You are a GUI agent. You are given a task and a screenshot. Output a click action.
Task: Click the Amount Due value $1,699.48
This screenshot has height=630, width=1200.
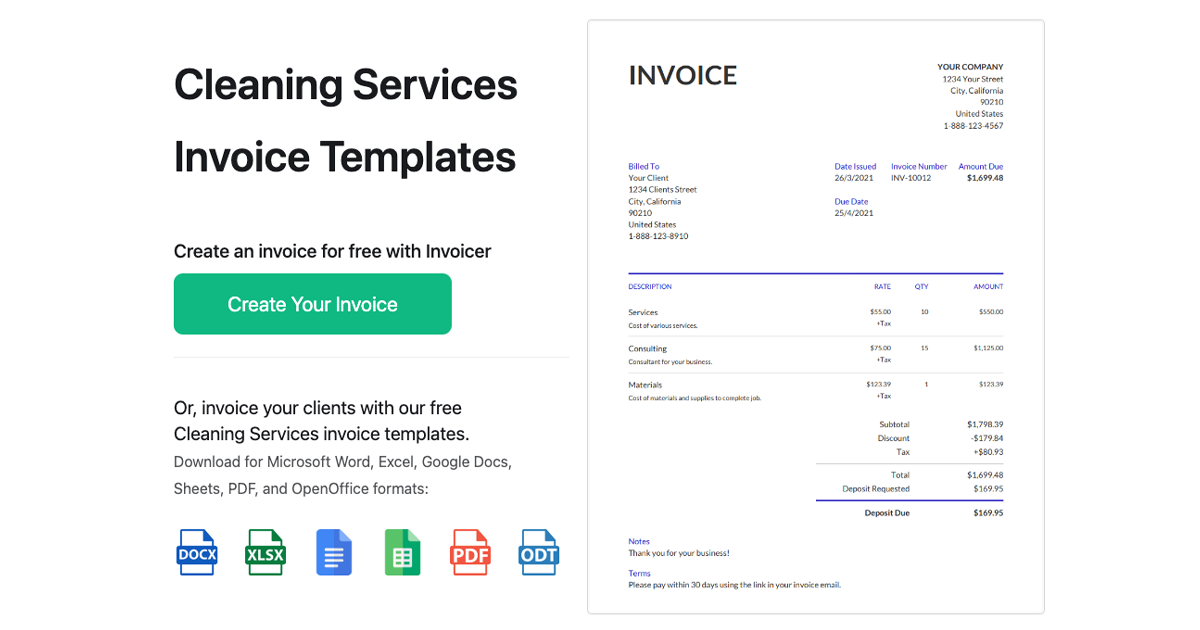[980, 177]
